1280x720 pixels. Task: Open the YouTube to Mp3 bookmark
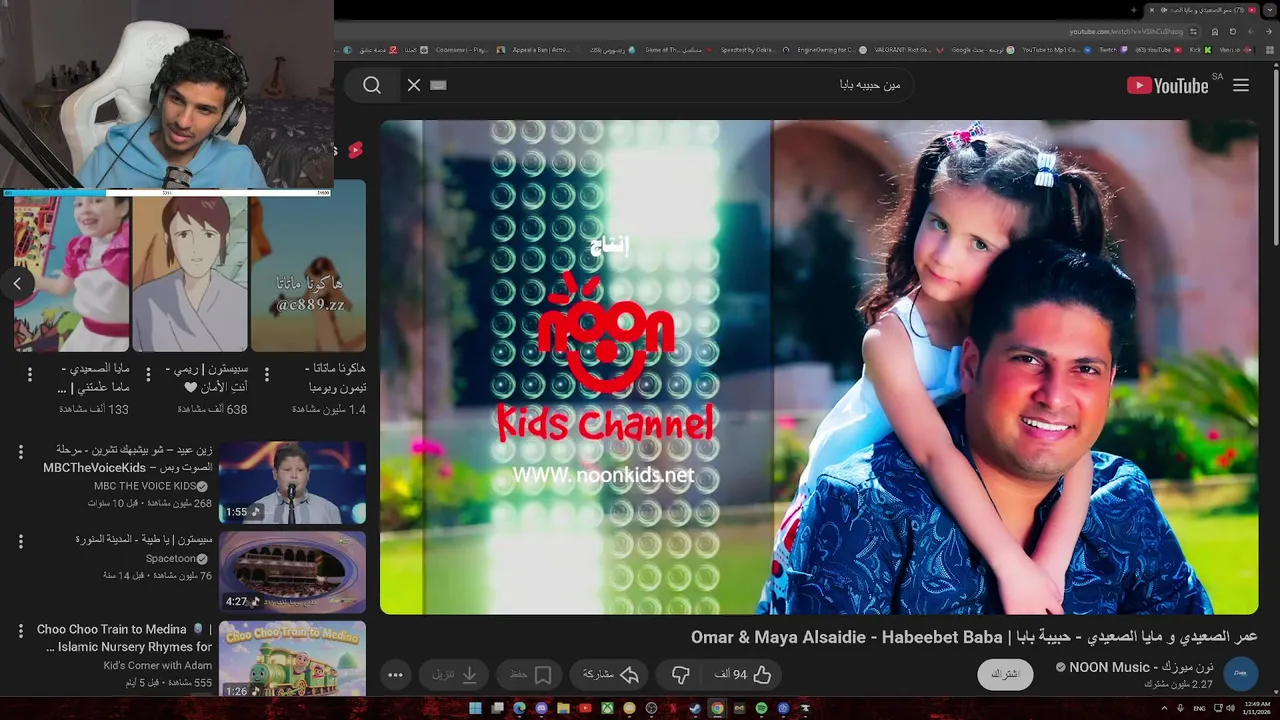point(1057,49)
